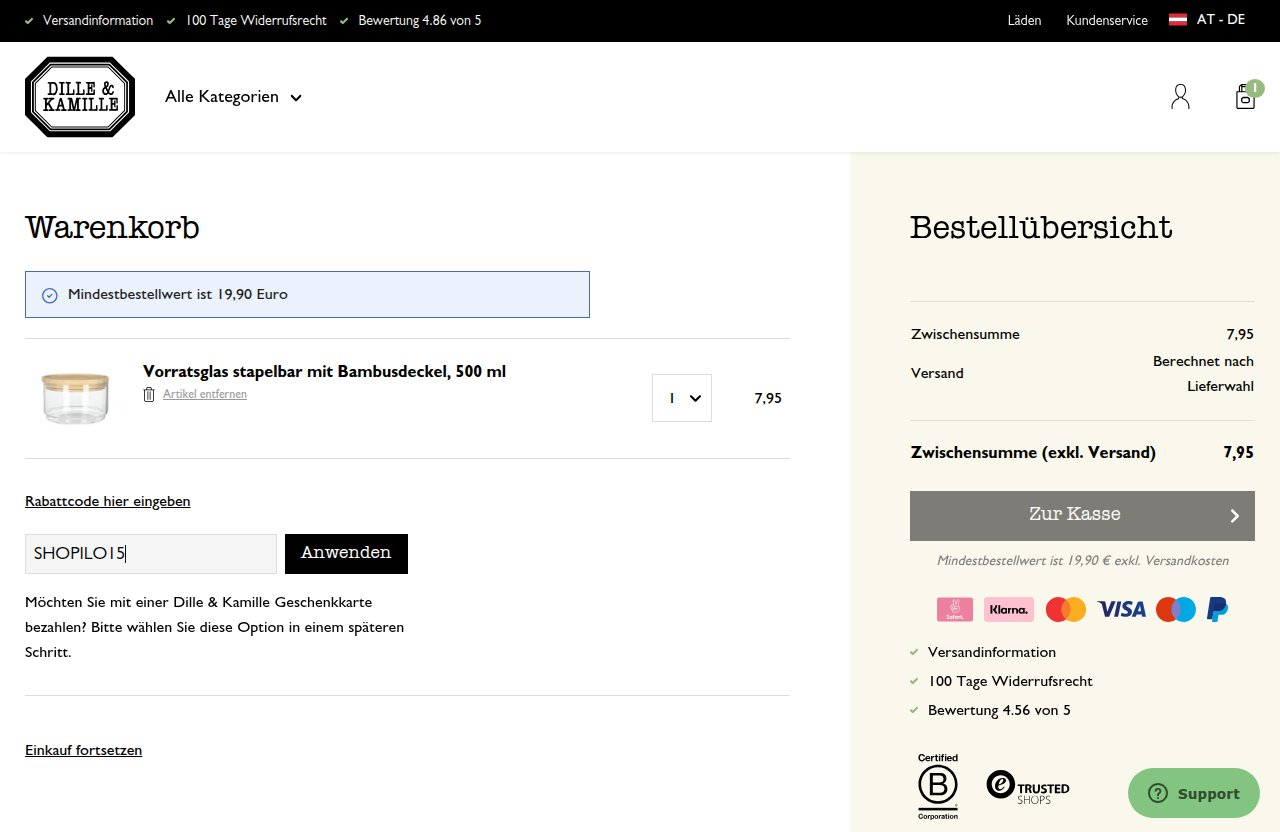Open the AT - DE country language selector
This screenshot has height=832, width=1280.
(1207, 19)
